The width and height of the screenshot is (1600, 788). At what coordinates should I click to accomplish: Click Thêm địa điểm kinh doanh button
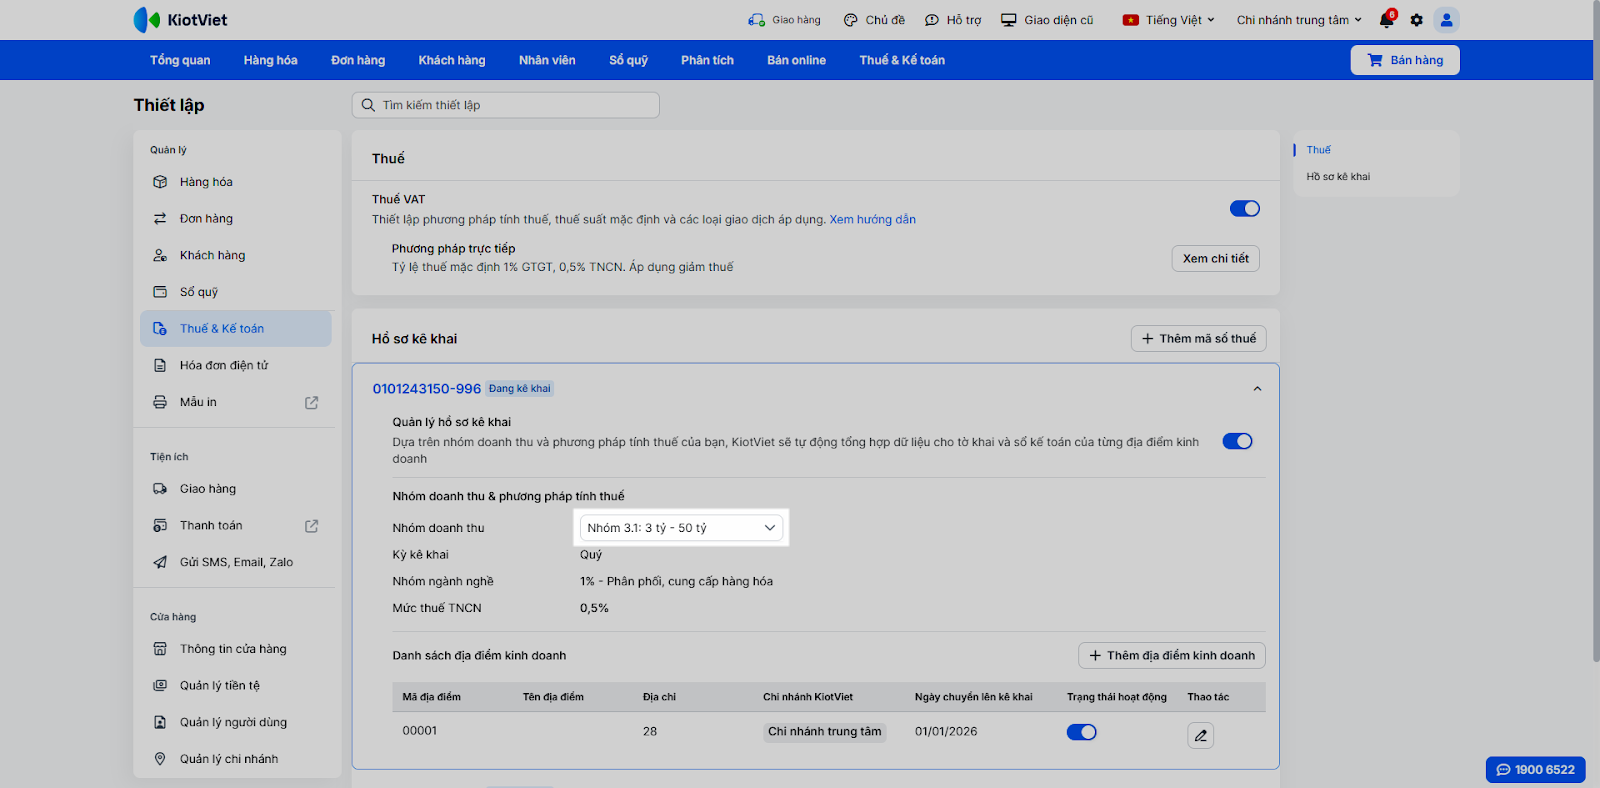point(1172,656)
